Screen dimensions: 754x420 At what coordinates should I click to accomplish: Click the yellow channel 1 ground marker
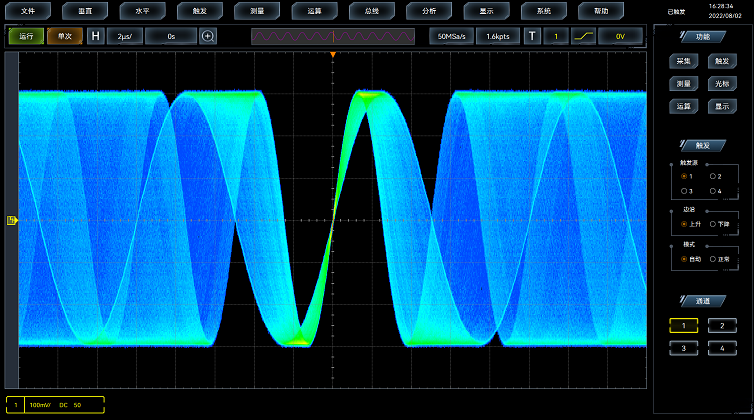11,221
